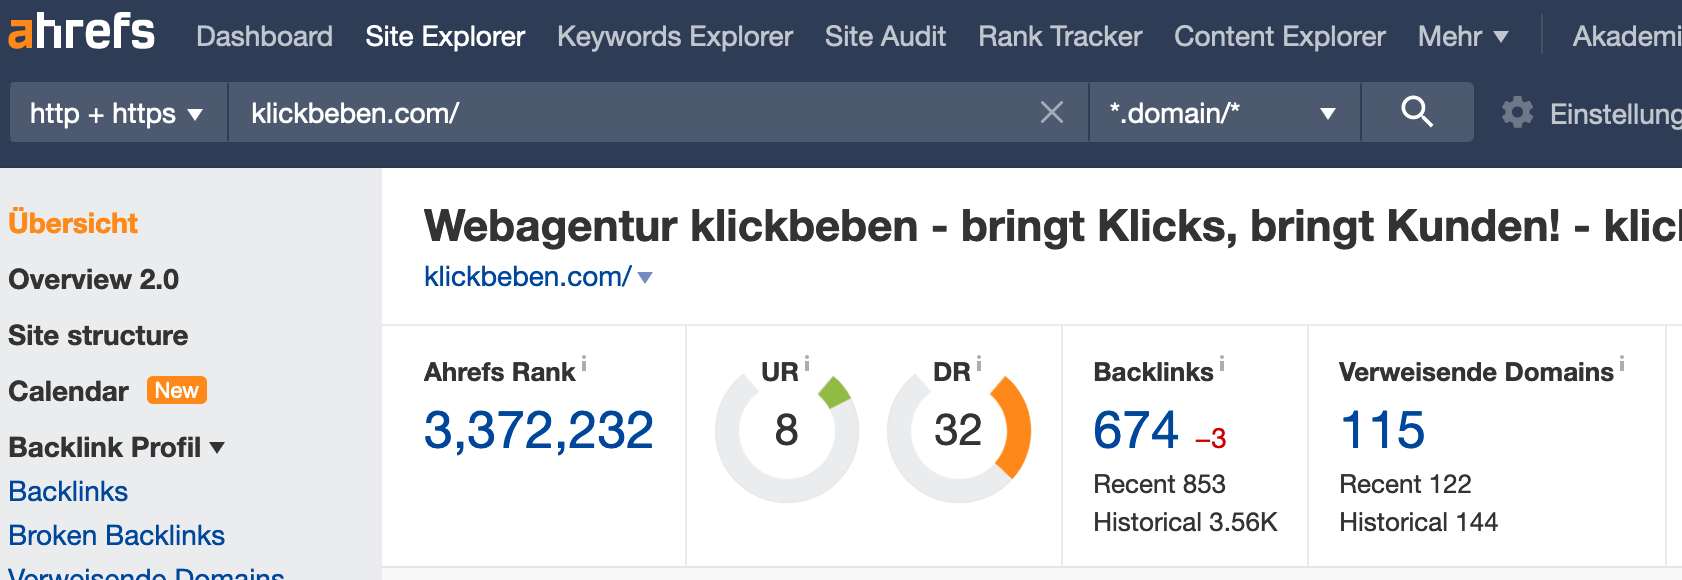Open Keywords Explorer
Viewport: 1682px width, 580px height.
coord(675,36)
